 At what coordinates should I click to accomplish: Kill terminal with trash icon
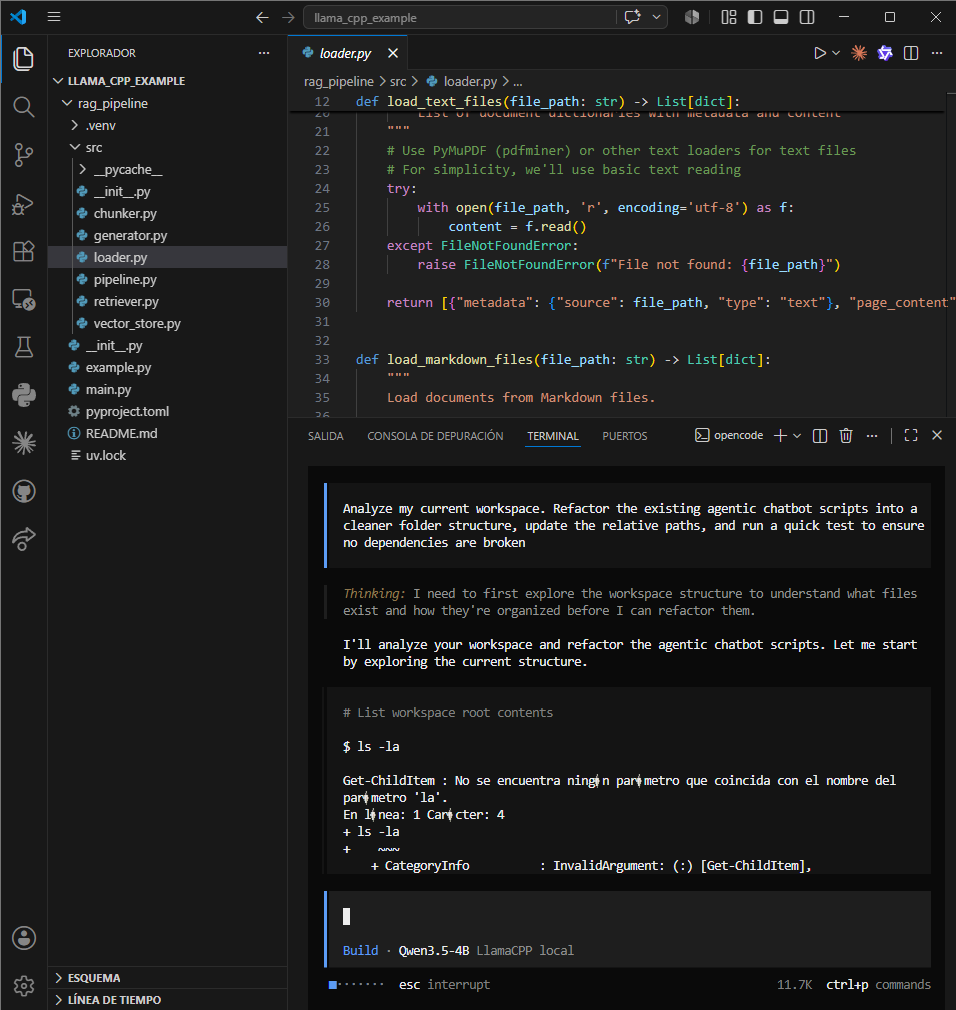[846, 436]
